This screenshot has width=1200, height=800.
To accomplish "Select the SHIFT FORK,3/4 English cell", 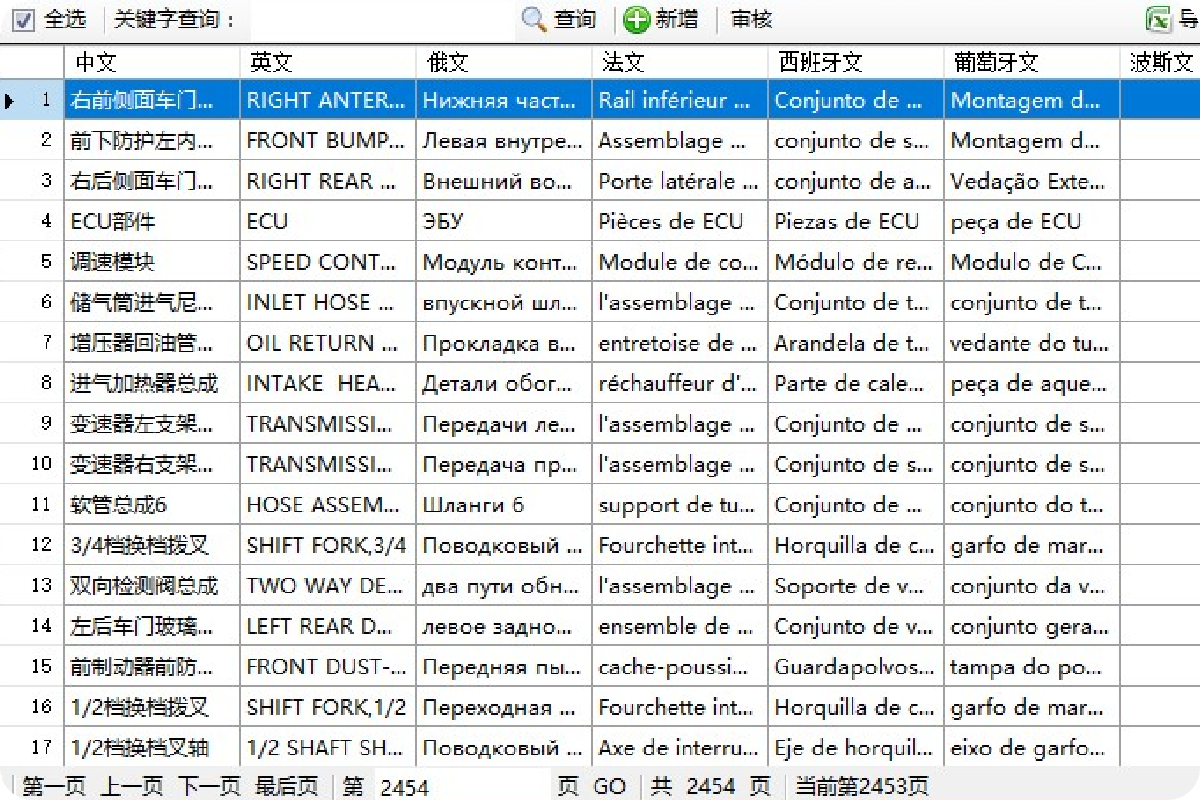I will pyautogui.click(x=328, y=545).
